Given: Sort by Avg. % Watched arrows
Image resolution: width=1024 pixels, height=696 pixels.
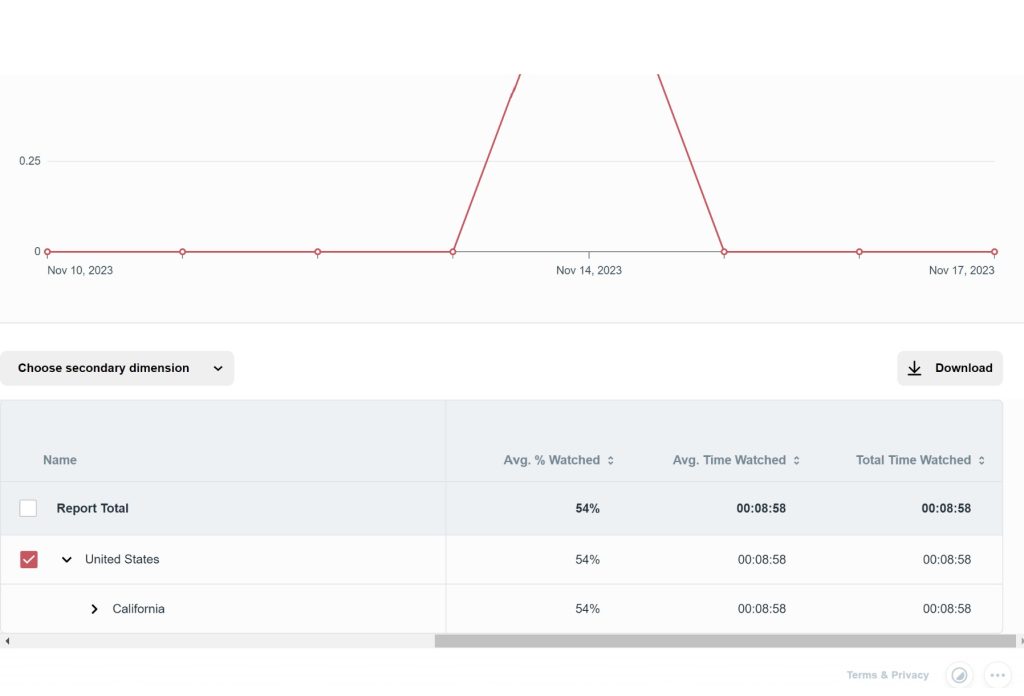Looking at the screenshot, I should coord(610,461).
